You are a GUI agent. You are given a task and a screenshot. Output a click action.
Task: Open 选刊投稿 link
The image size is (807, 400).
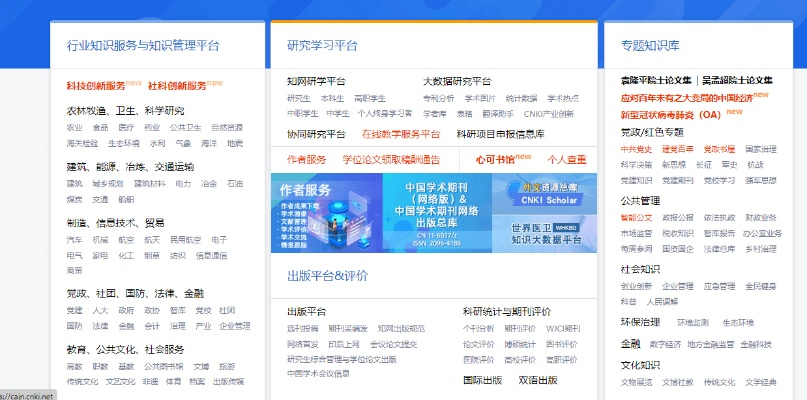303,328
